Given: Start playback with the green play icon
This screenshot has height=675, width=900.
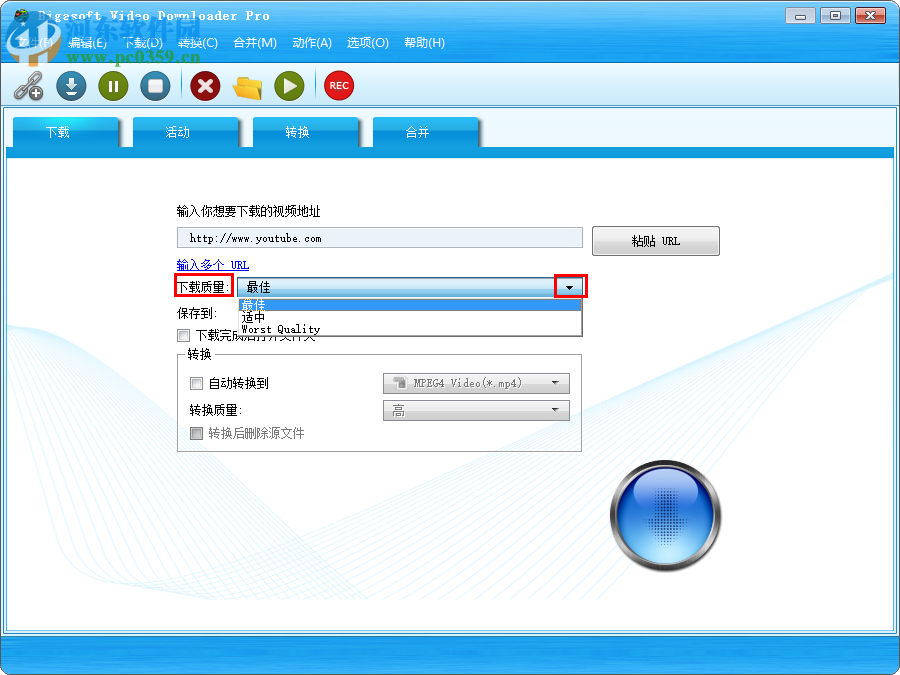Looking at the screenshot, I should (x=288, y=87).
